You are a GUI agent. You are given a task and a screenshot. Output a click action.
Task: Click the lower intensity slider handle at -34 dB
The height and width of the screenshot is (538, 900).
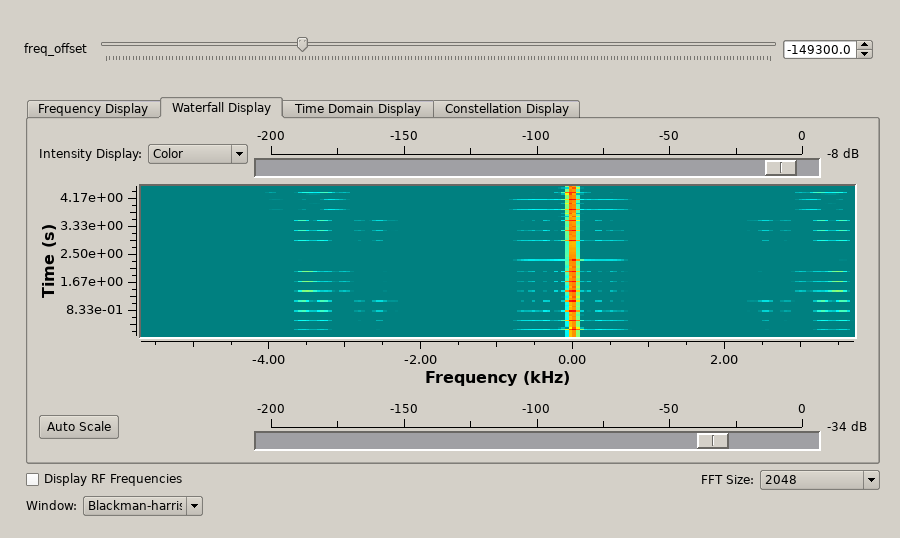712,440
